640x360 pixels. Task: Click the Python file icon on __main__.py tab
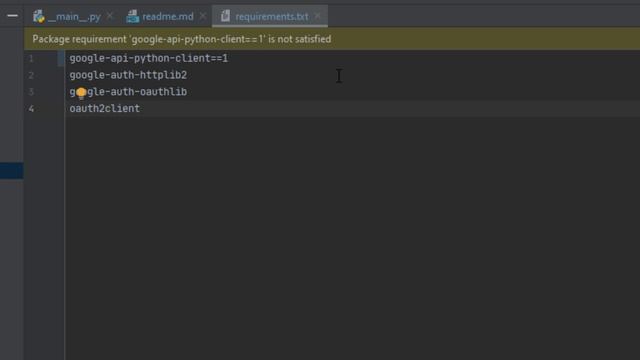tap(39, 16)
